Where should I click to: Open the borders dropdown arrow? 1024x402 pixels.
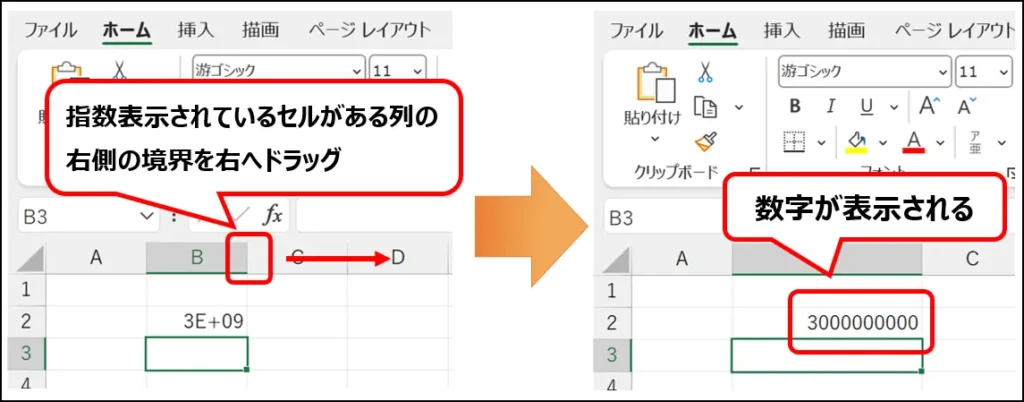pos(821,142)
